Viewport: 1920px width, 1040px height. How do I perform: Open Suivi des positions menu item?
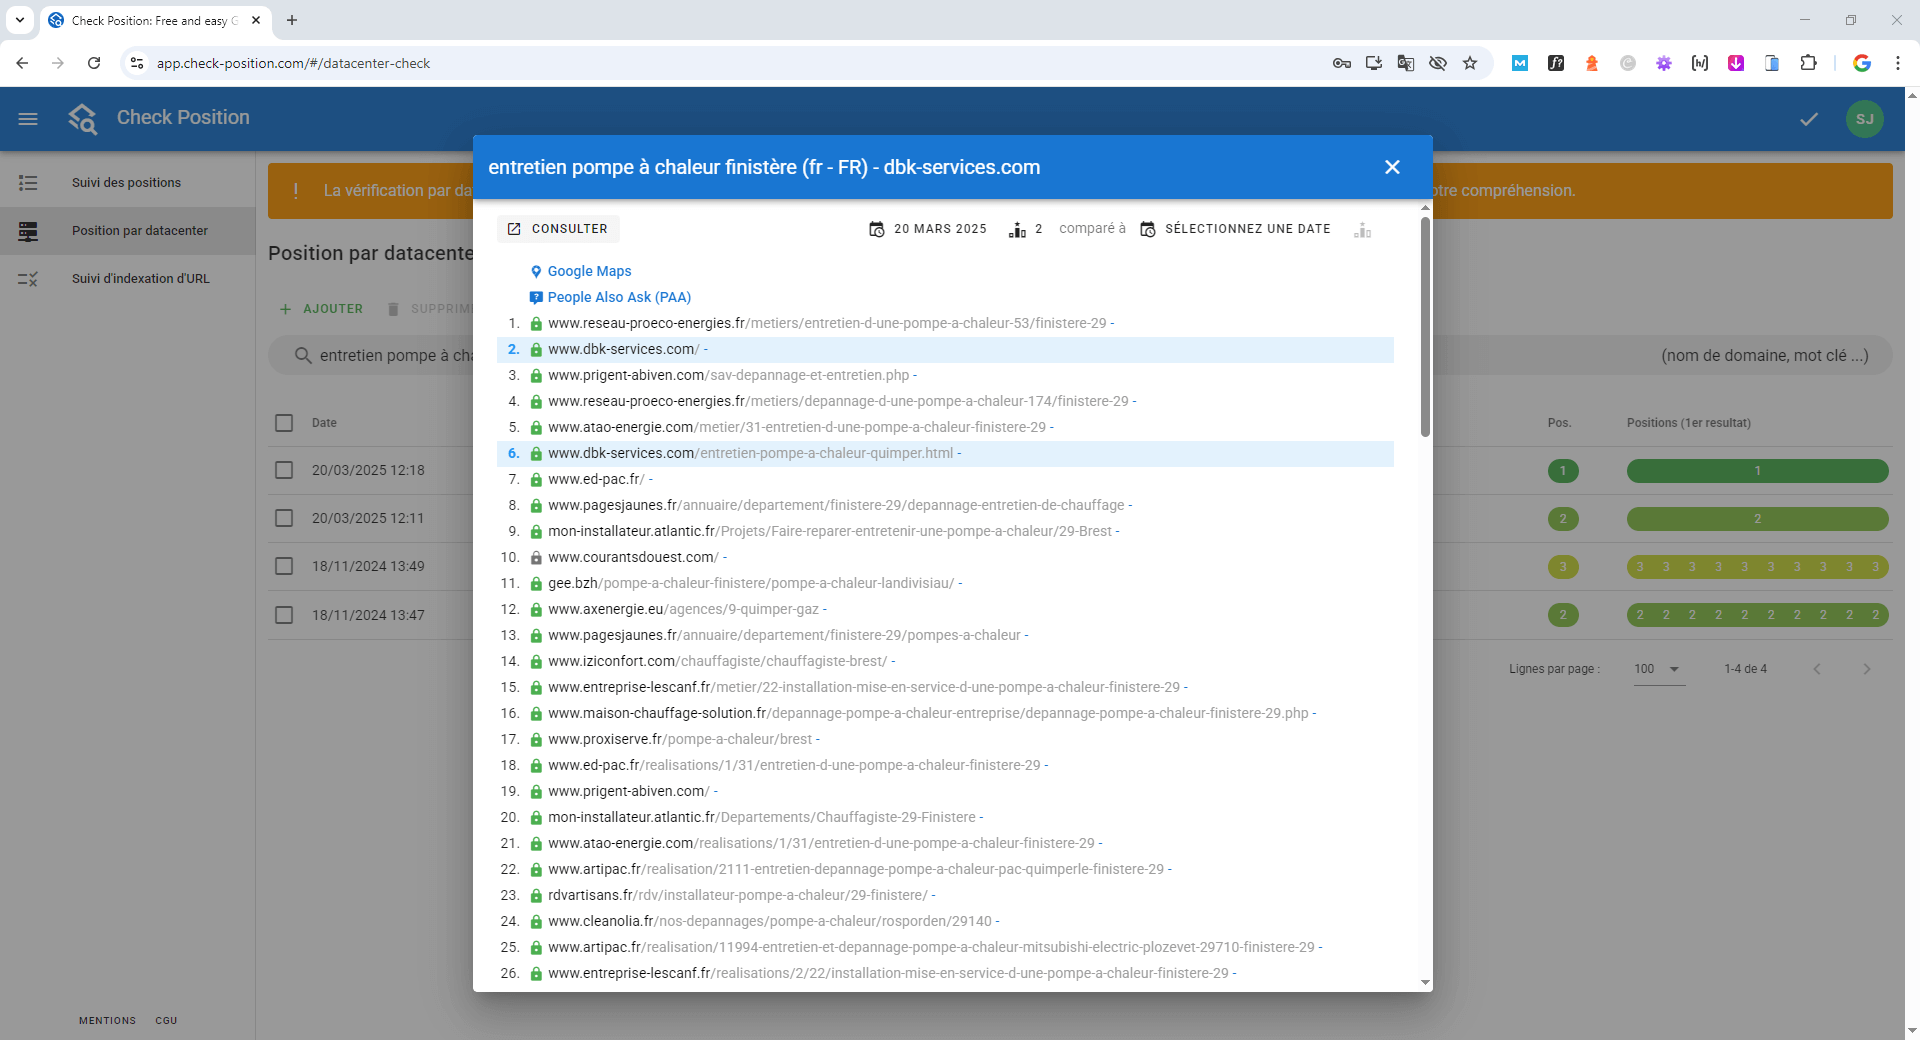pos(127,183)
